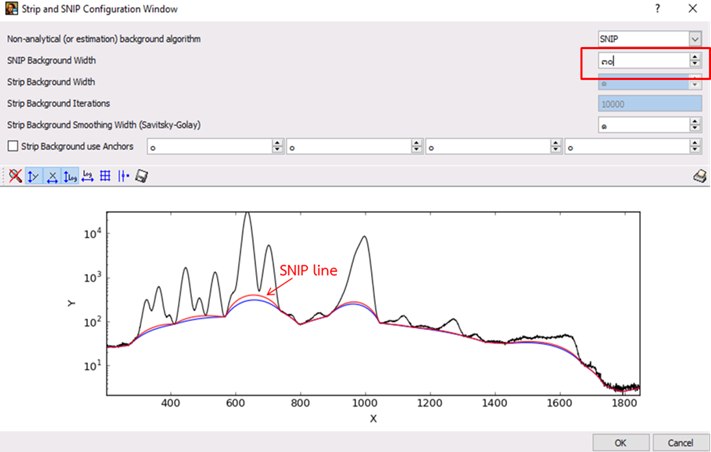This screenshot has height=452, width=711.
Task: Increase SNIP Background Width with up arrow
Action: (695, 57)
